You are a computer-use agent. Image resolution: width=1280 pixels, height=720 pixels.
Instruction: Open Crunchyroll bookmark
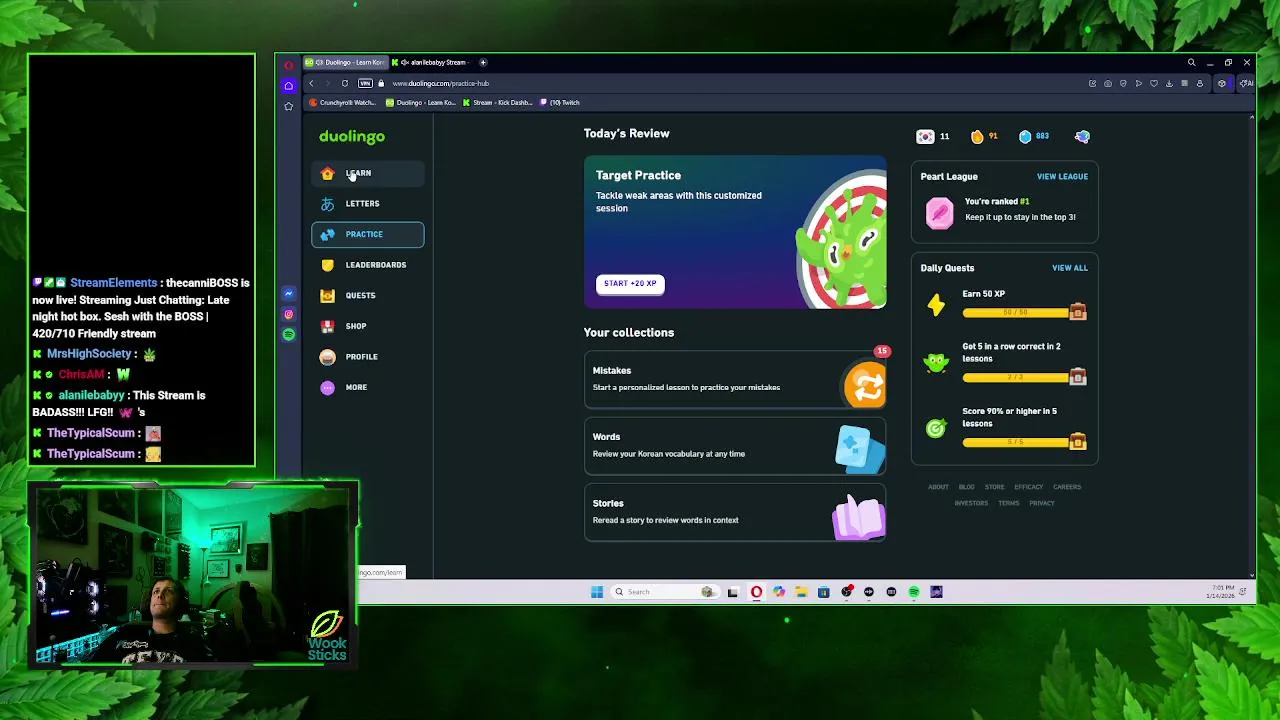(343, 102)
